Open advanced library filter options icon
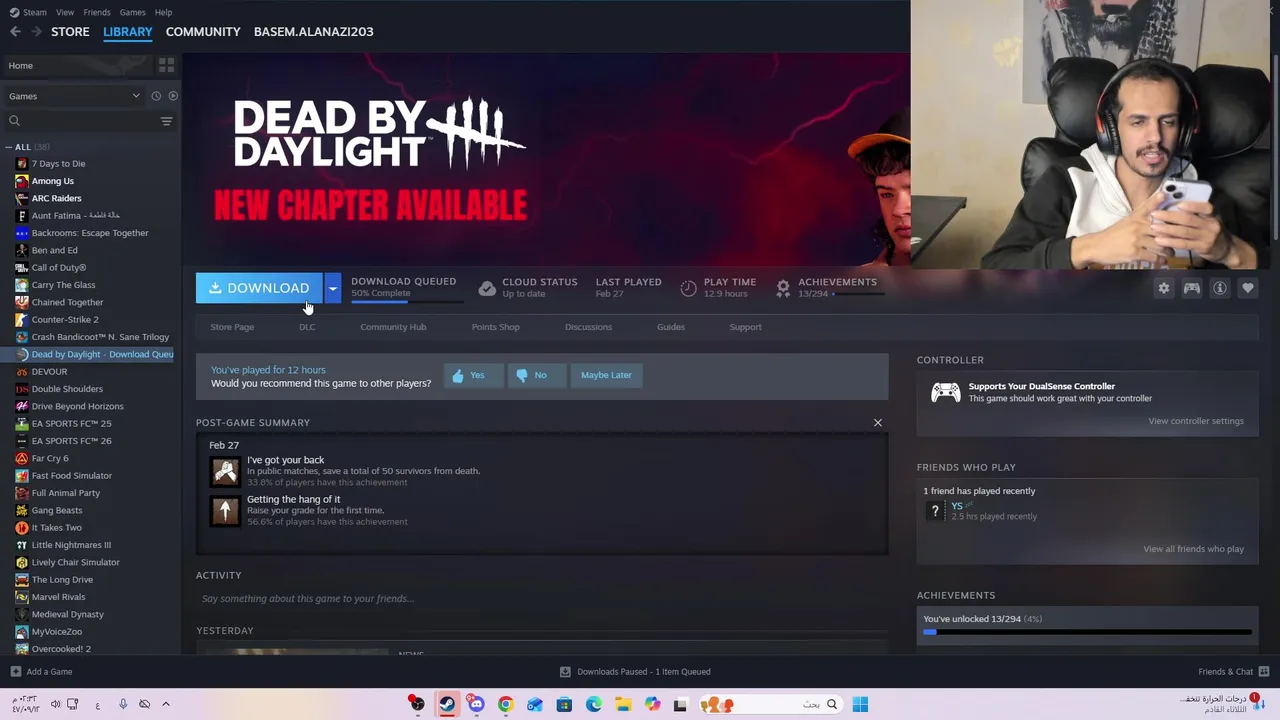This screenshot has height=720, width=1280. (166, 121)
